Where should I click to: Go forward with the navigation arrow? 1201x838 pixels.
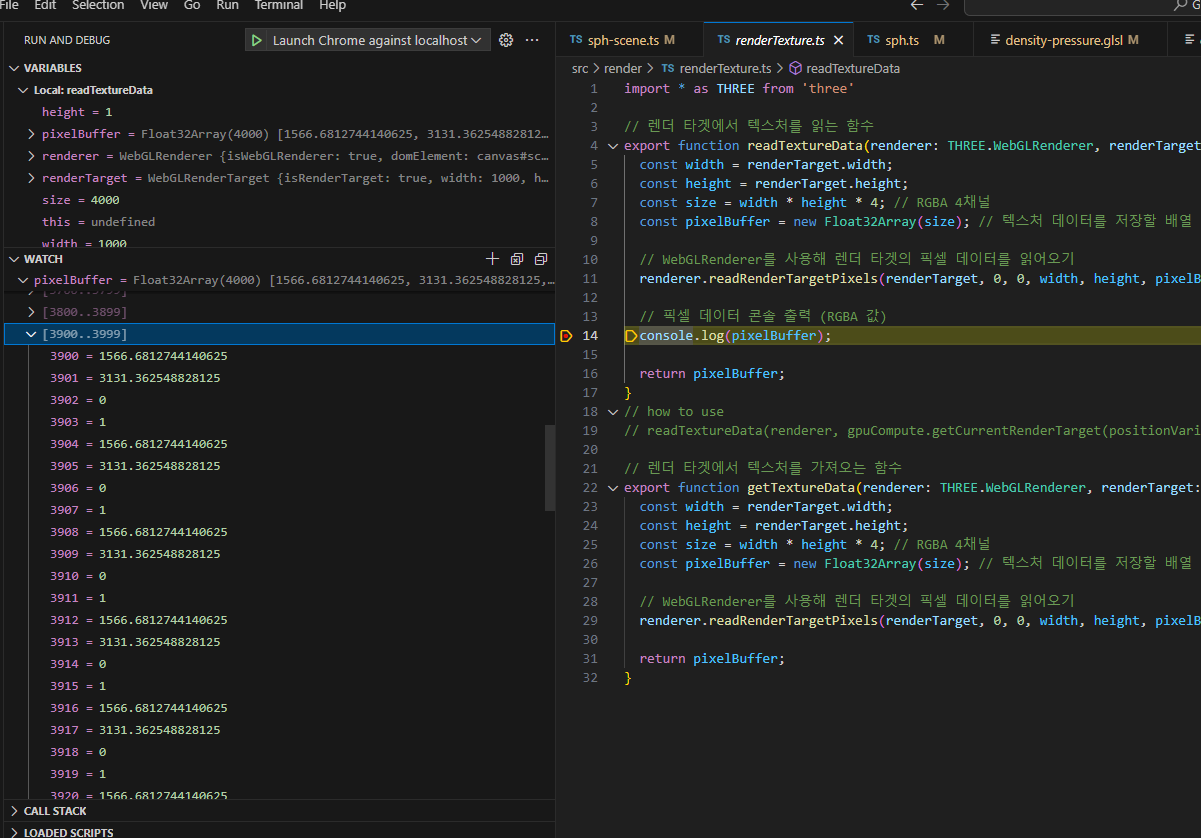pyautogui.click(x=942, y=5)
